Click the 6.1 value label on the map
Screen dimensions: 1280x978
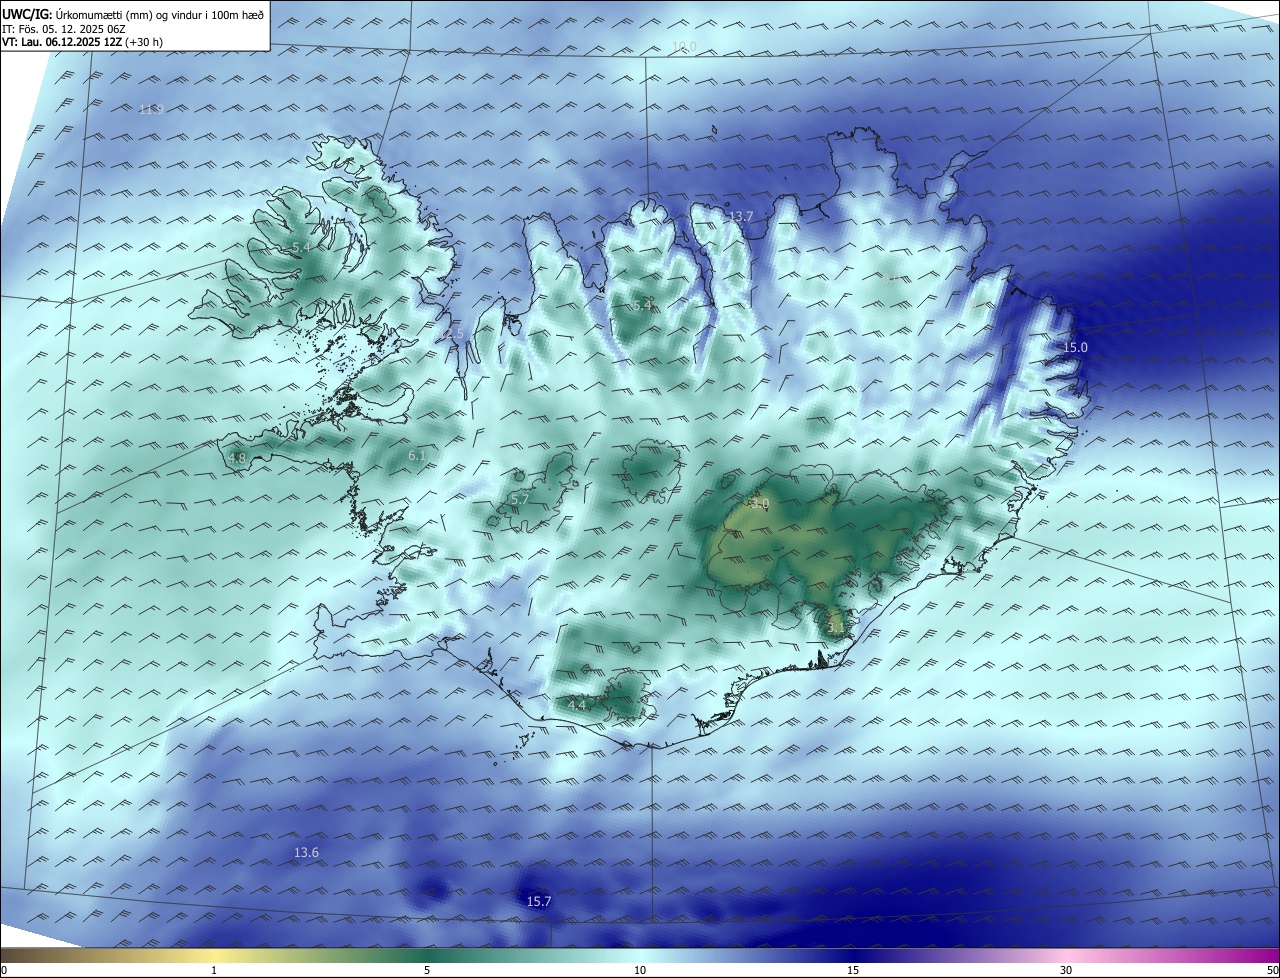point(417,455)
